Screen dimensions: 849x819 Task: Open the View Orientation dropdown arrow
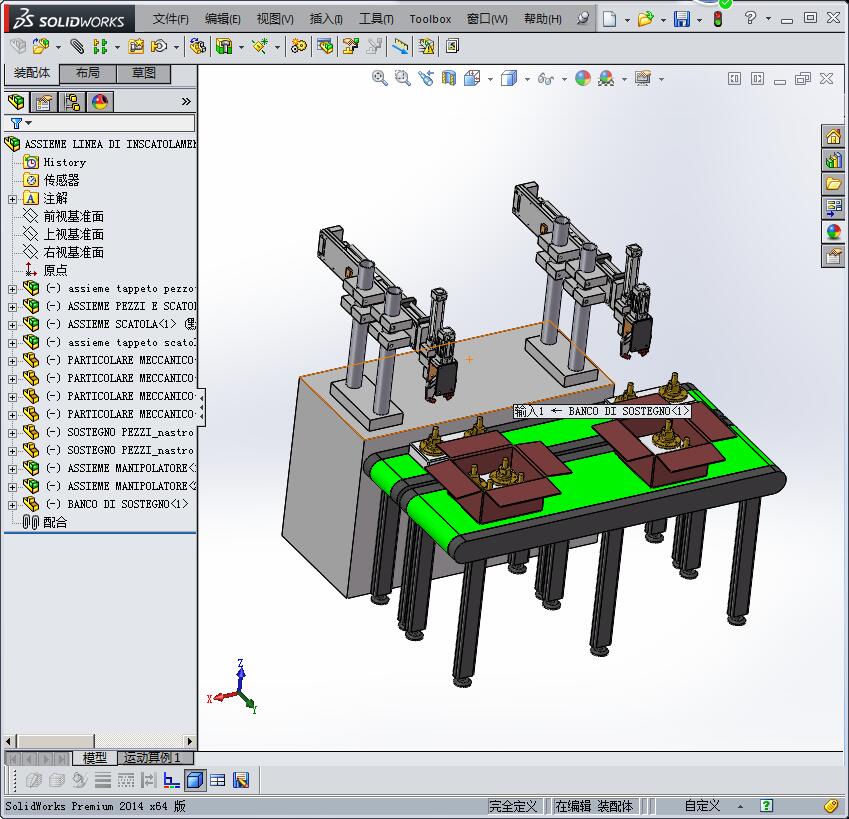click(x=491, y=80)
